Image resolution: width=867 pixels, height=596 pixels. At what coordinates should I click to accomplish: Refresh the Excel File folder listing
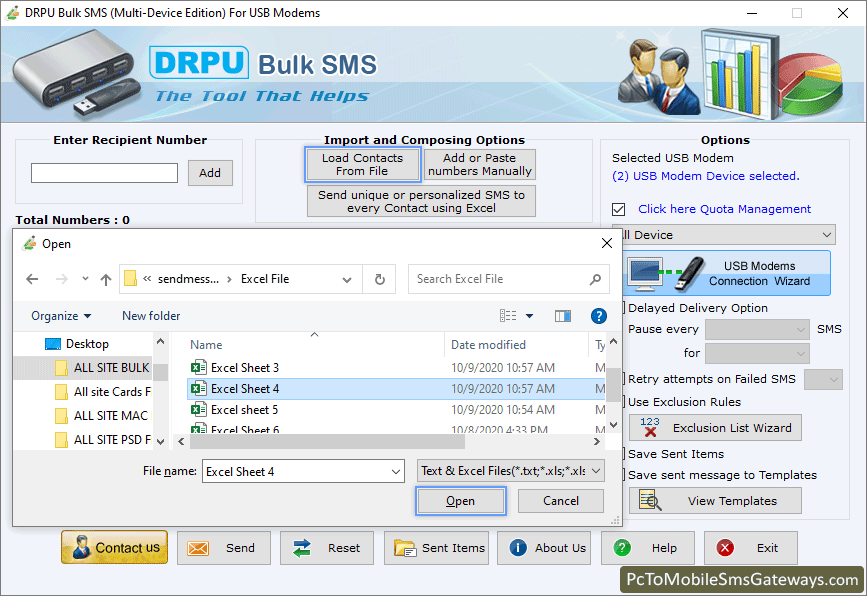pos(379,279)
